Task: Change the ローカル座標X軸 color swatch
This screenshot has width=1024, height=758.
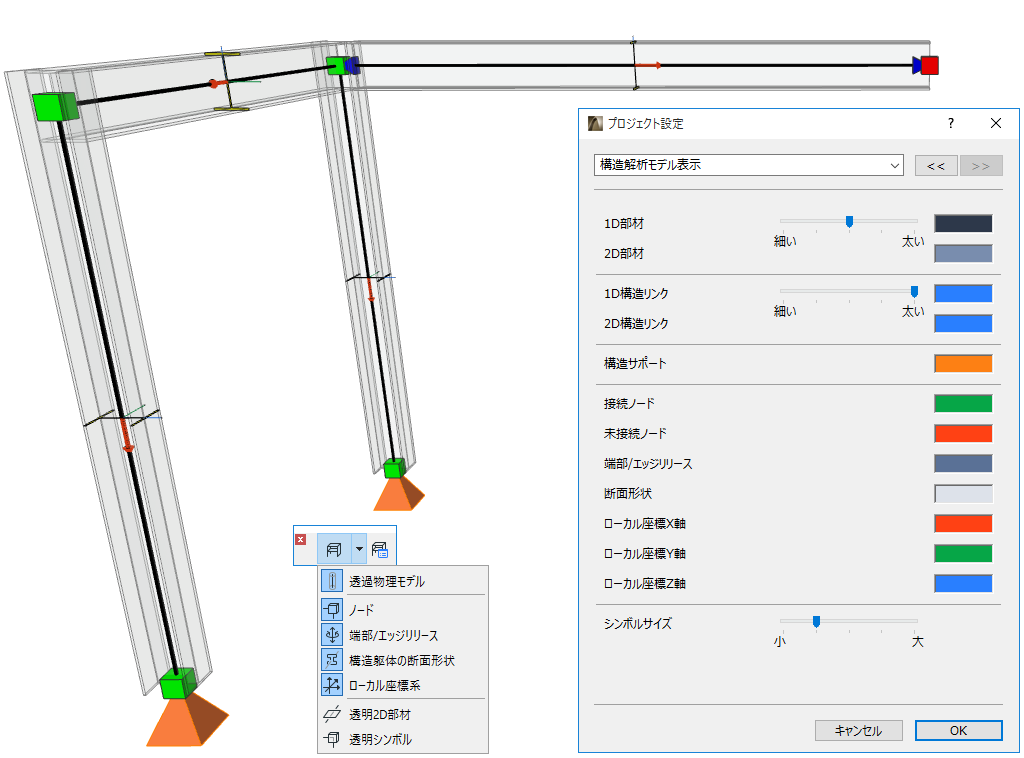Action: [963, 524]
